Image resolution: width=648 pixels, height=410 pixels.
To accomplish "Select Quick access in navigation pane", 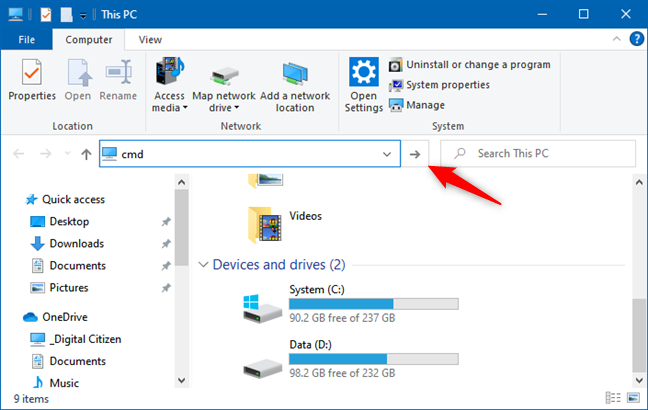I will 65,200.
